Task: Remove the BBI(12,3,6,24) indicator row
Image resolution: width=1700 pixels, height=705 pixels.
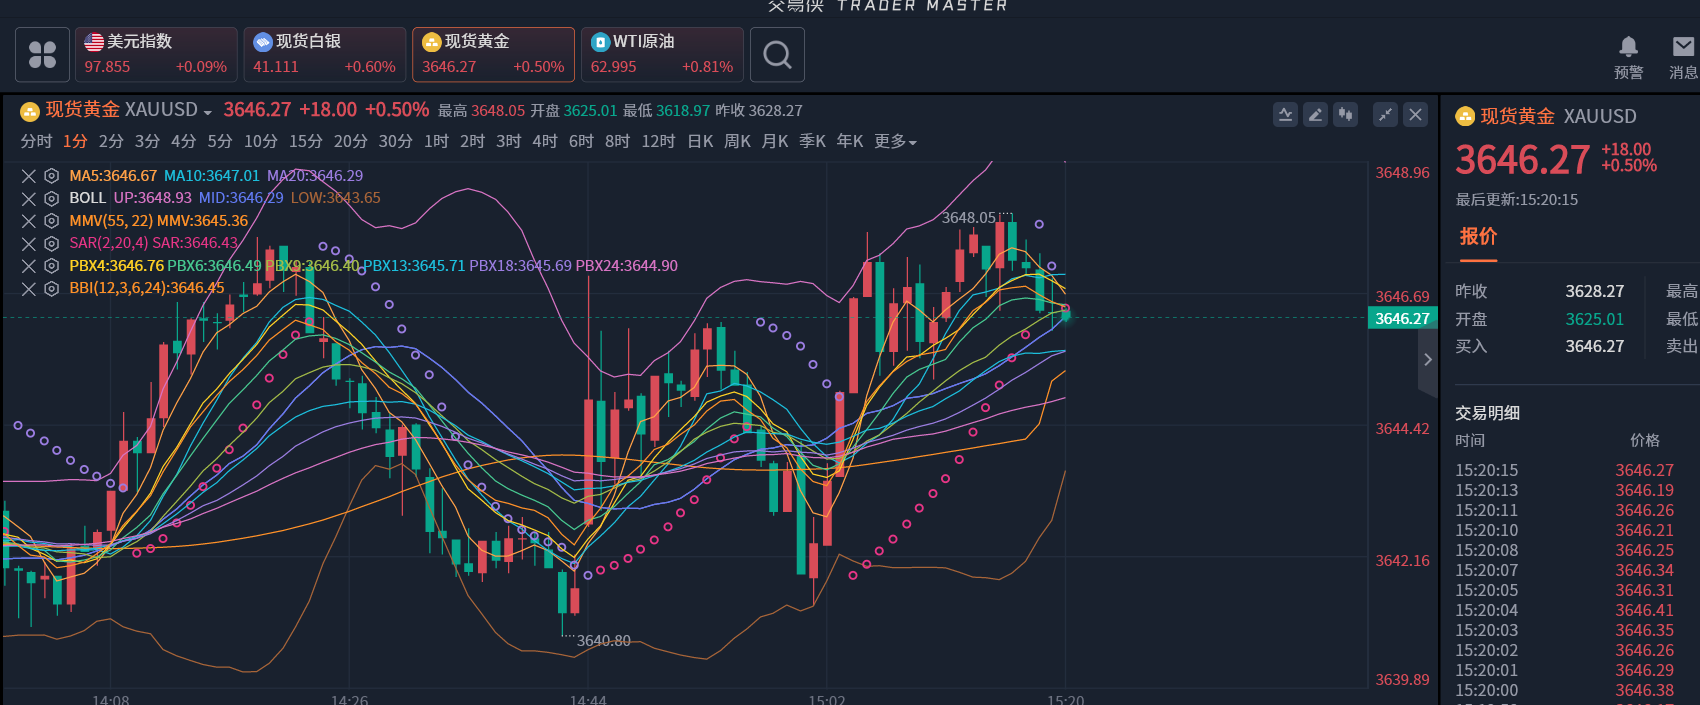Action: (x=29, y=288)
